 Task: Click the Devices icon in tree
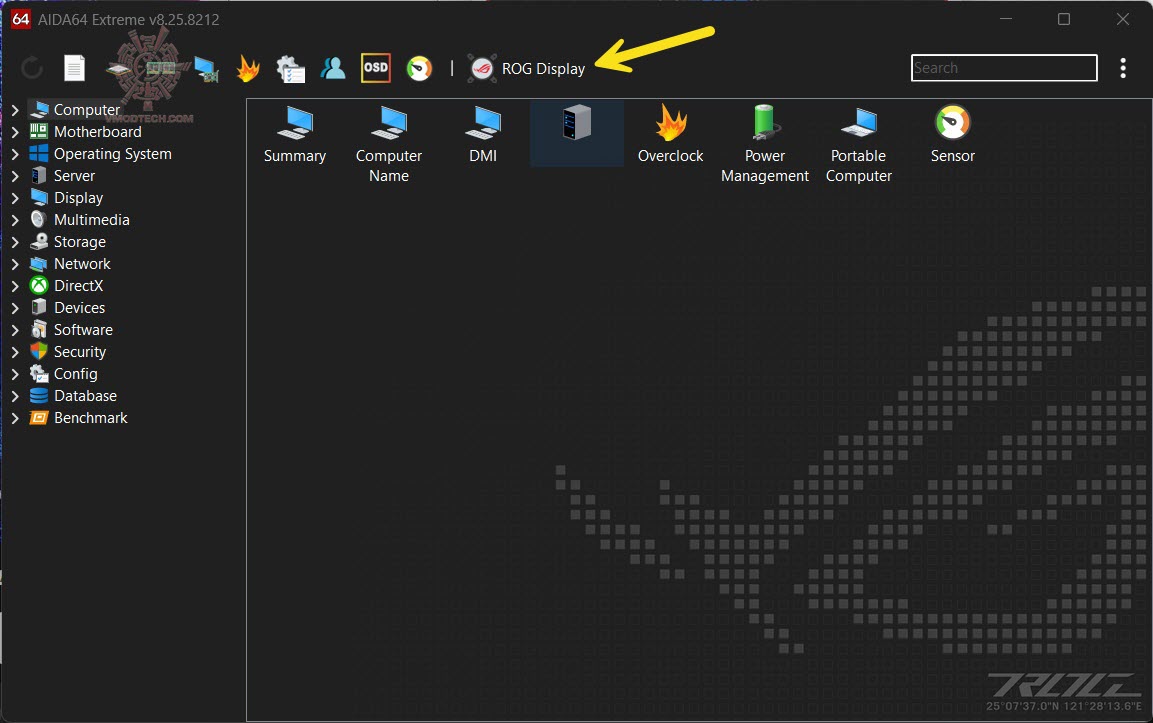point(39,307)
